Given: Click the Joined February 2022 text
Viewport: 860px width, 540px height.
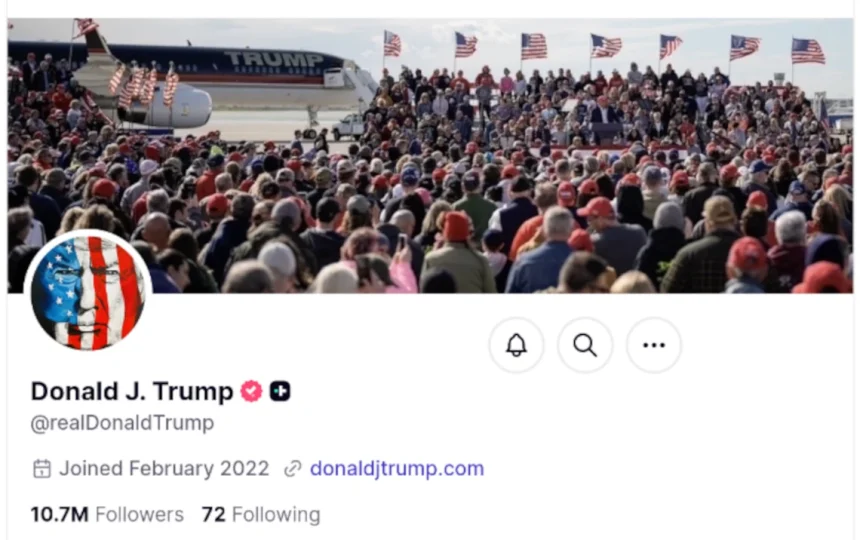Looking at the screenshot, I should click(164, 469).
